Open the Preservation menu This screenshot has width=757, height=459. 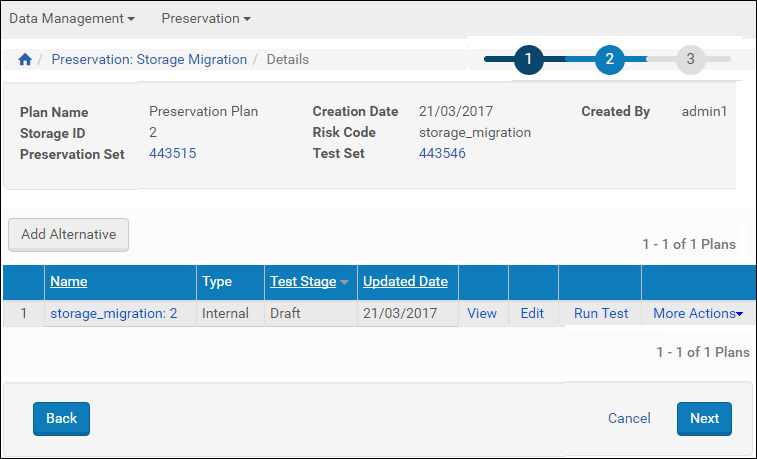(205, 18)
